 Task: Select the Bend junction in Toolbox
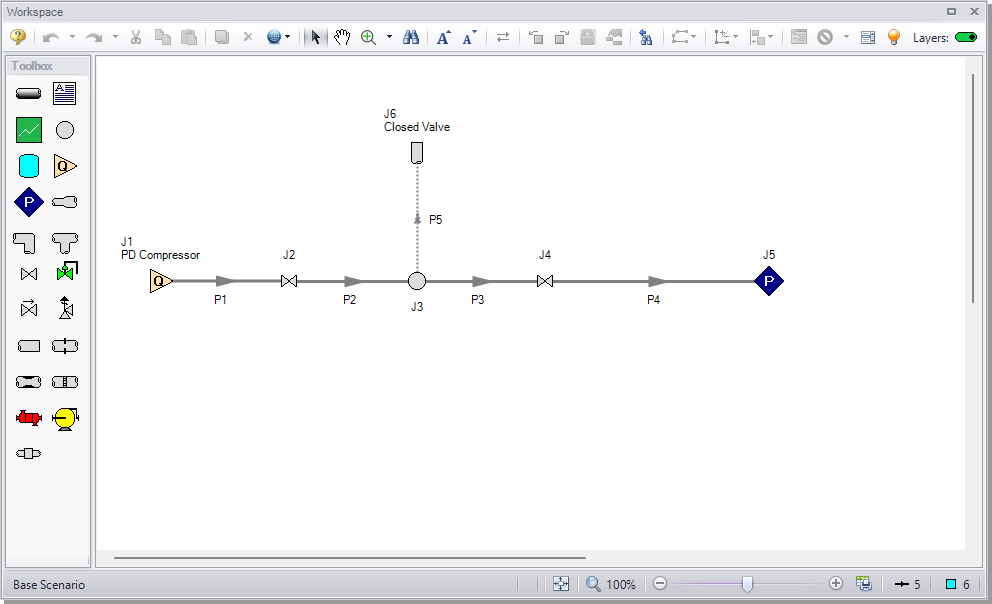pos(25,243)
